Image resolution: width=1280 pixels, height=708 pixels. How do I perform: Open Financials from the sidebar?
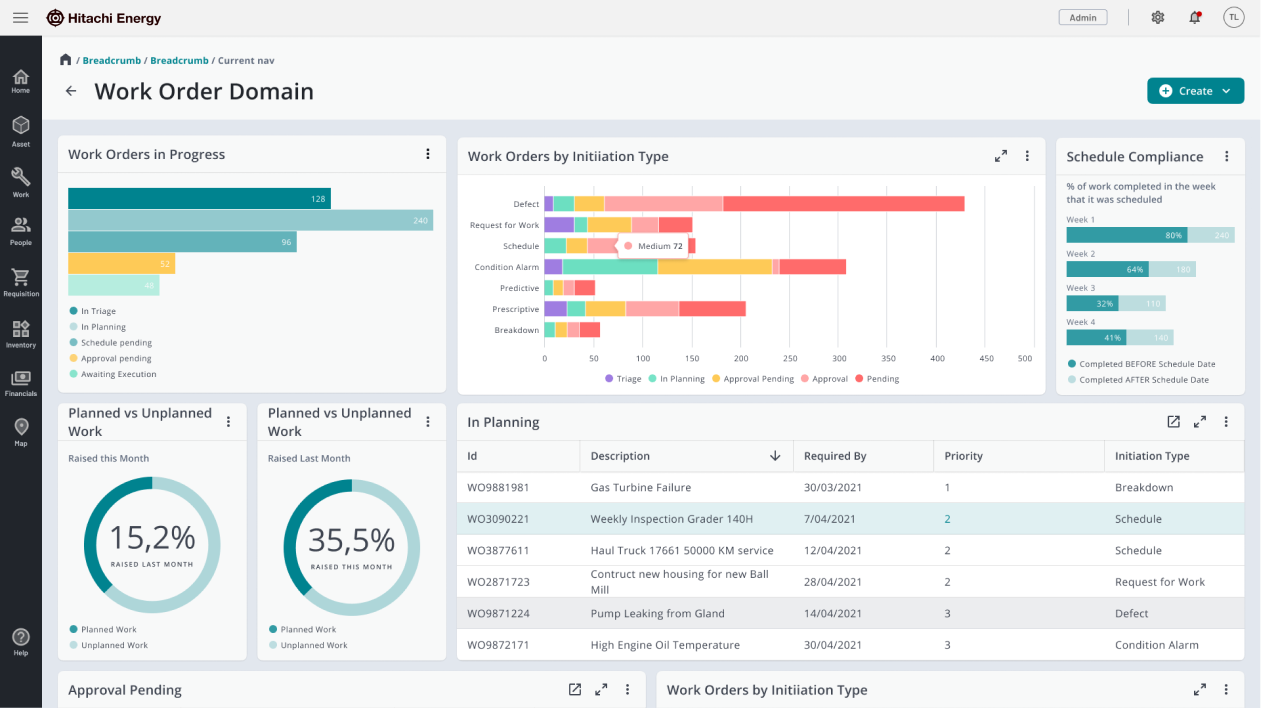[x=21, y=381]
